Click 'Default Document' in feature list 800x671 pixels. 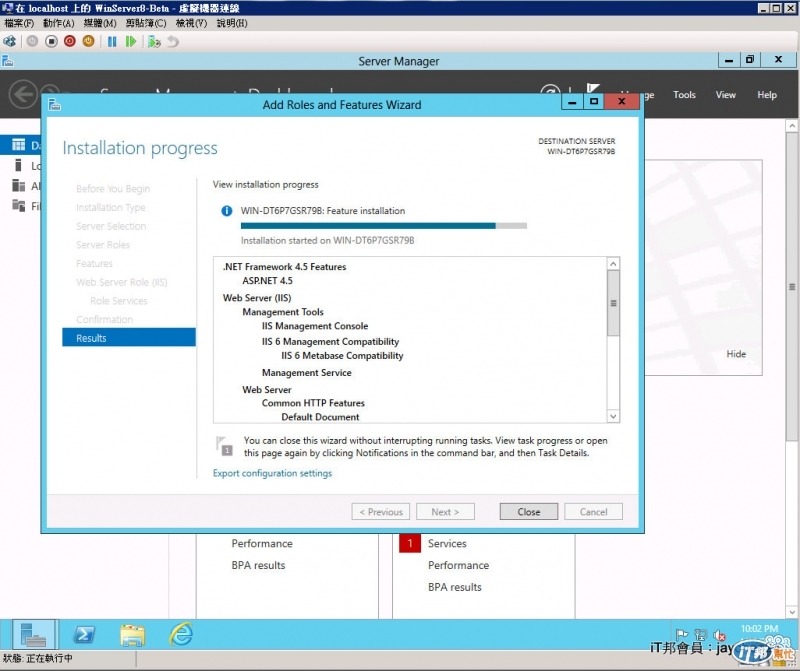point(320,417)
